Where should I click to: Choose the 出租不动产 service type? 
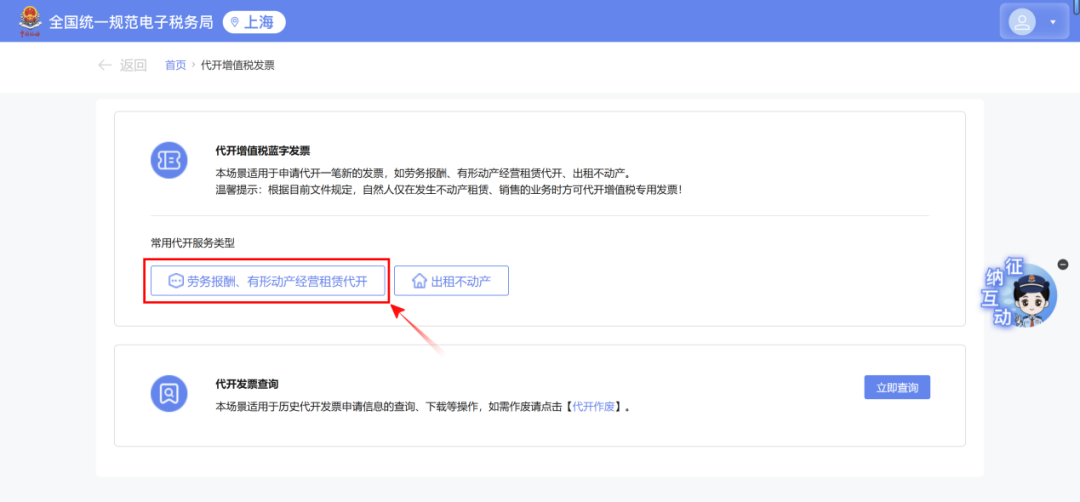click(451, 281)
